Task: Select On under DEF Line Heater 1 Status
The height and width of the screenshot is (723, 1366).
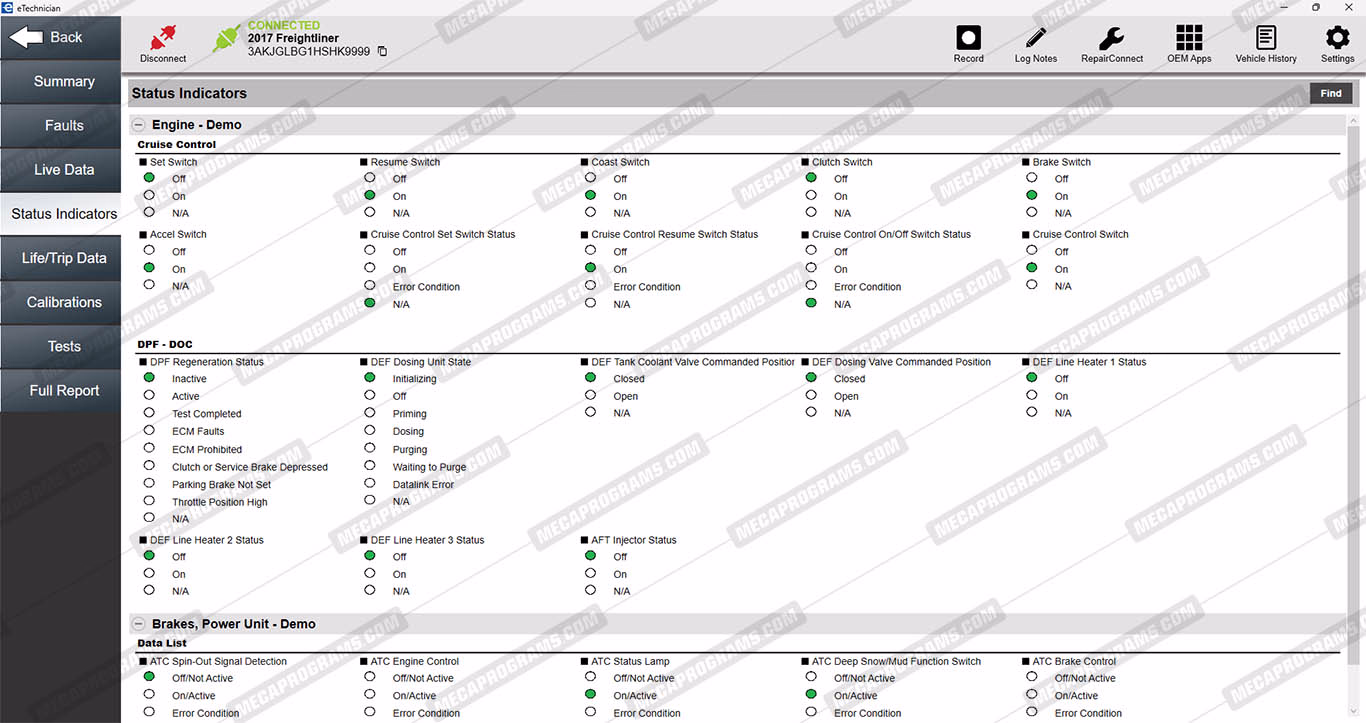Action: 1032,396
